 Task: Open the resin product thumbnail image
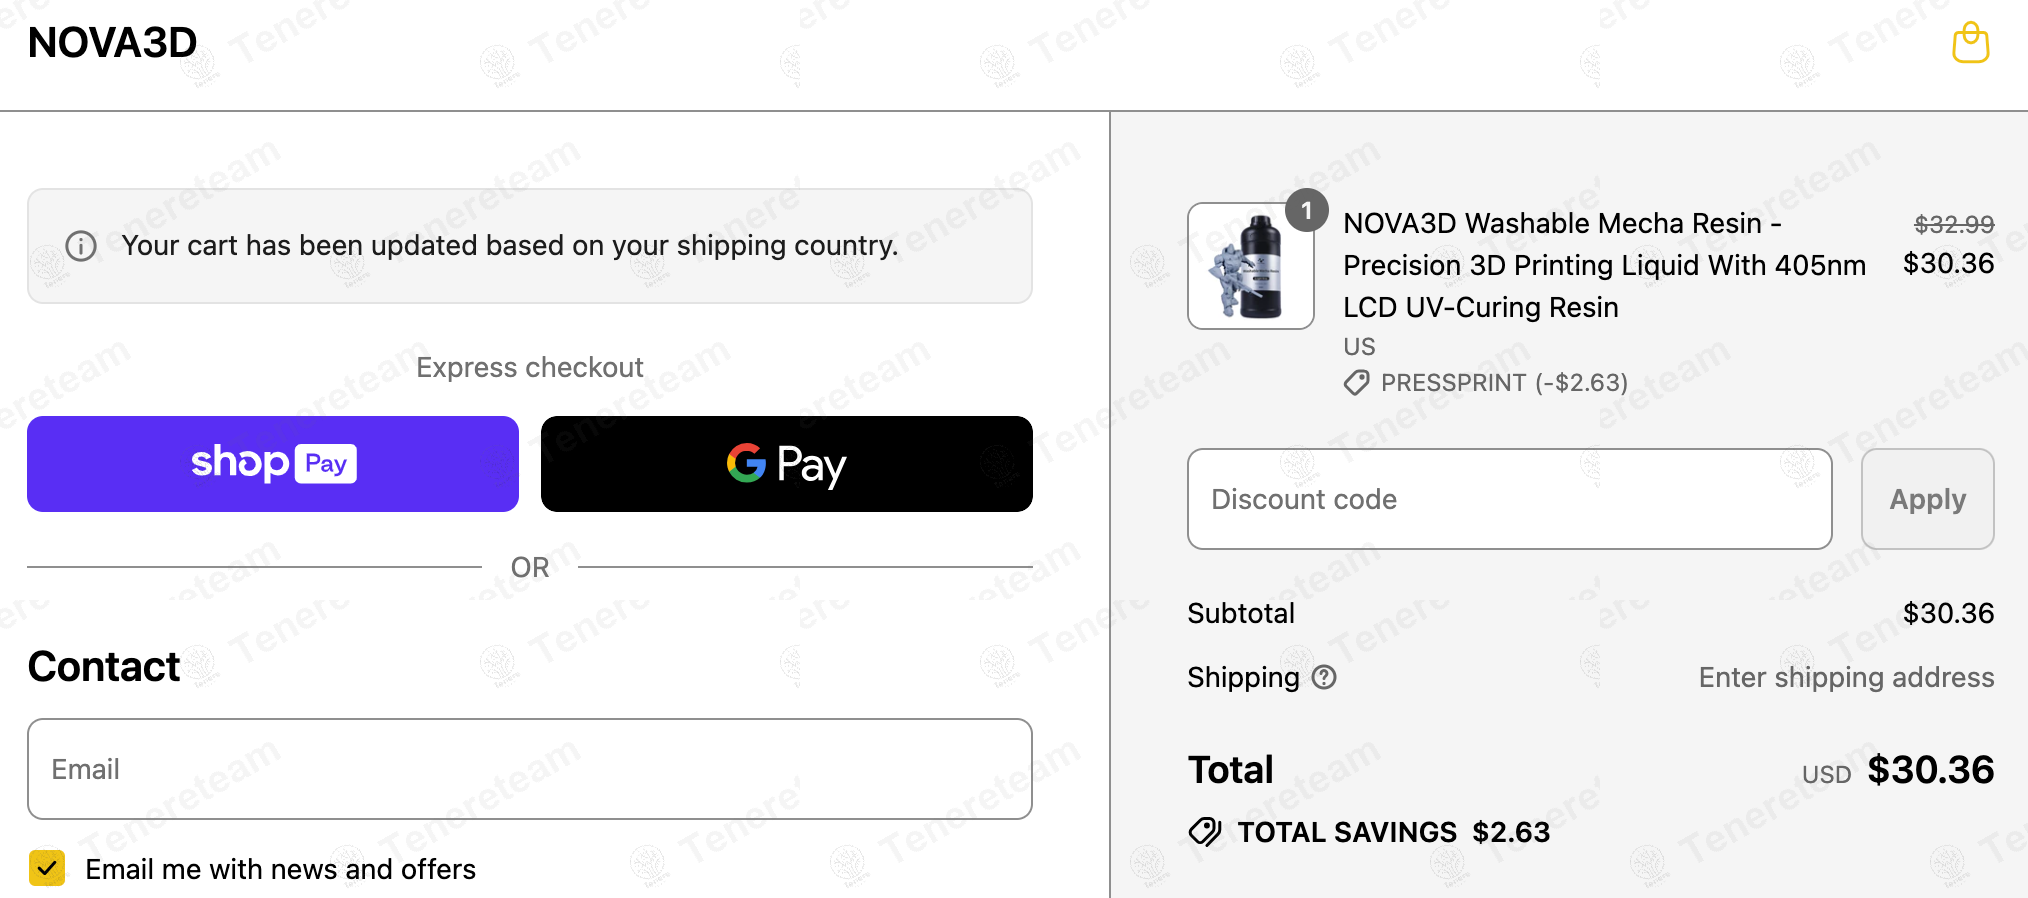click(x=1250, y=267)
